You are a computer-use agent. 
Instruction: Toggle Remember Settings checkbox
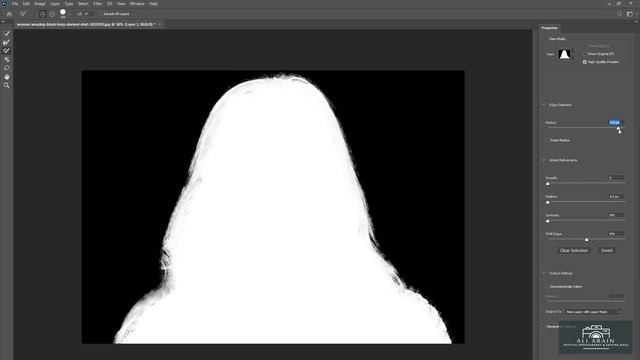click(x=543, y=327)
